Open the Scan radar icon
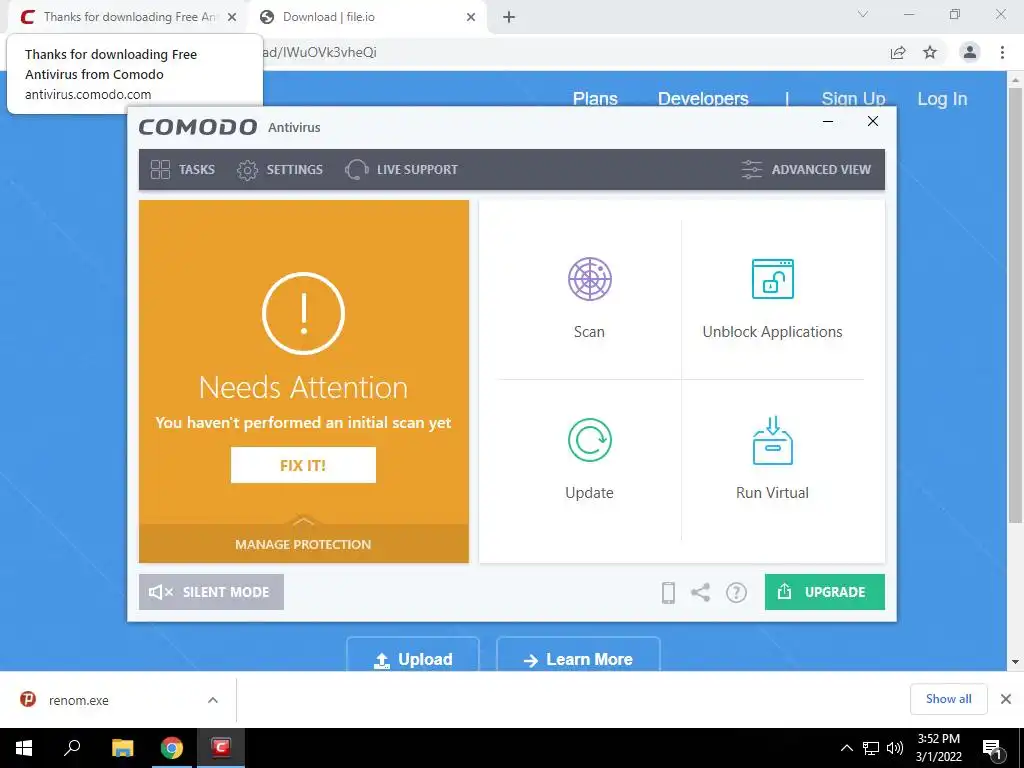The width and height of the screenshot is (1024, 768). (589, 279)
